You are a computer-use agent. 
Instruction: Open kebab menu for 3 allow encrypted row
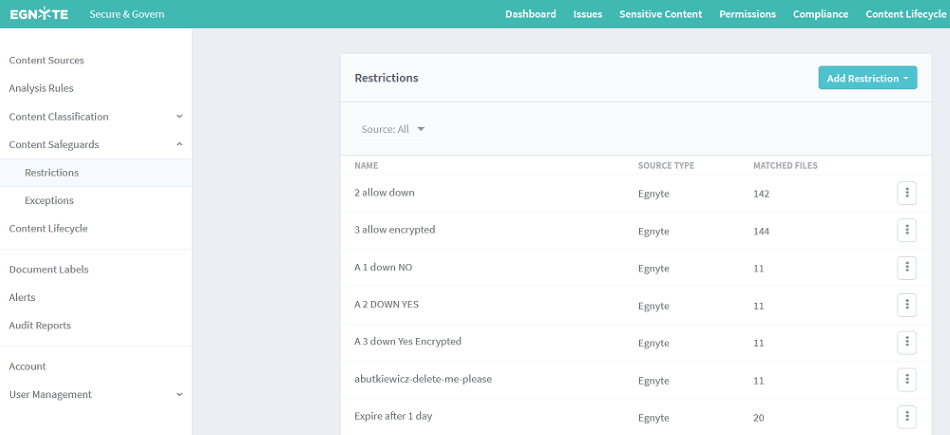point(906,230)
